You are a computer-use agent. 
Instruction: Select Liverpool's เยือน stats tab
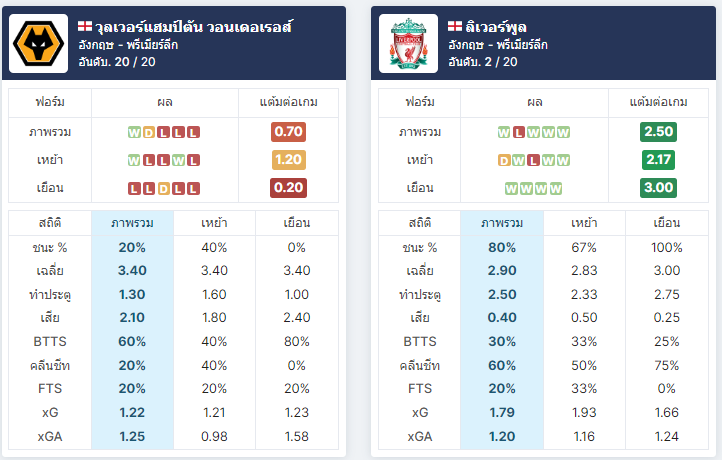click(666, 223)
